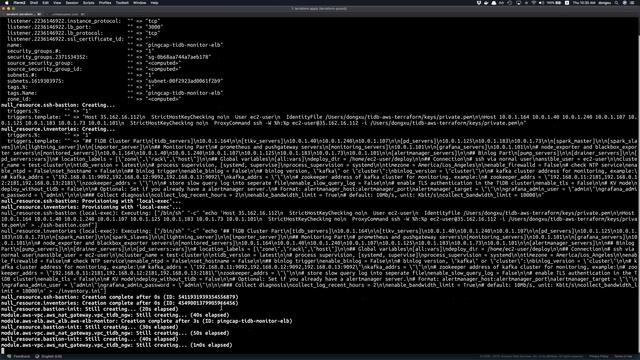
Task: Open the Bluetooth menu bar icon
Action: tap(527, 2)
